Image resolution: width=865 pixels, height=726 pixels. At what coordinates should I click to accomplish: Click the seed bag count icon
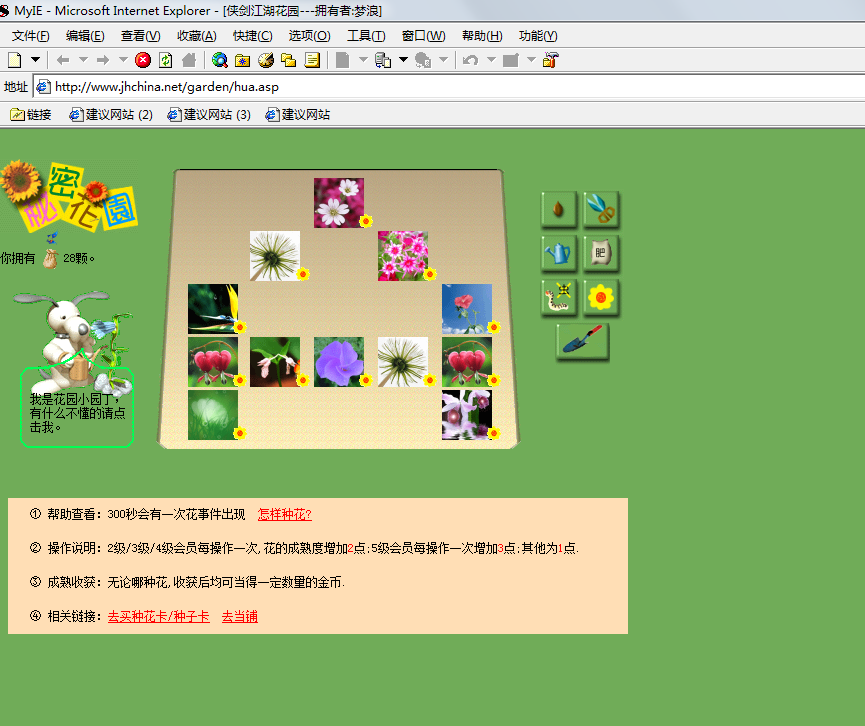click(x=50, y=258)
